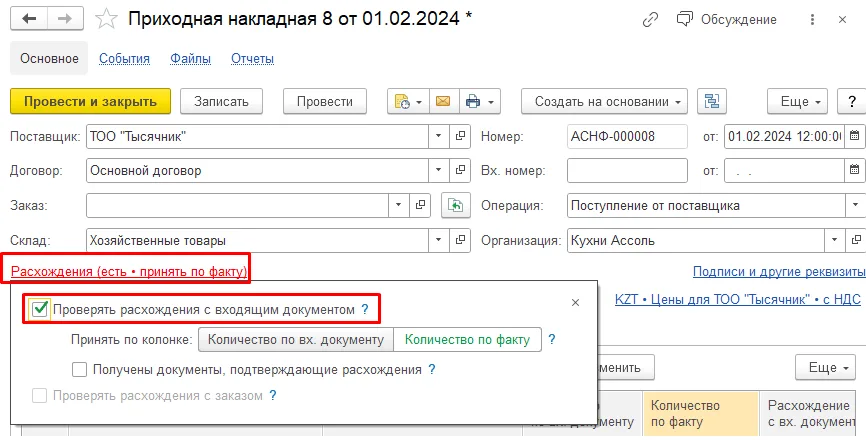Open the vertical three-dot menu in header
The image size is (866, 440).
(812, 20)
